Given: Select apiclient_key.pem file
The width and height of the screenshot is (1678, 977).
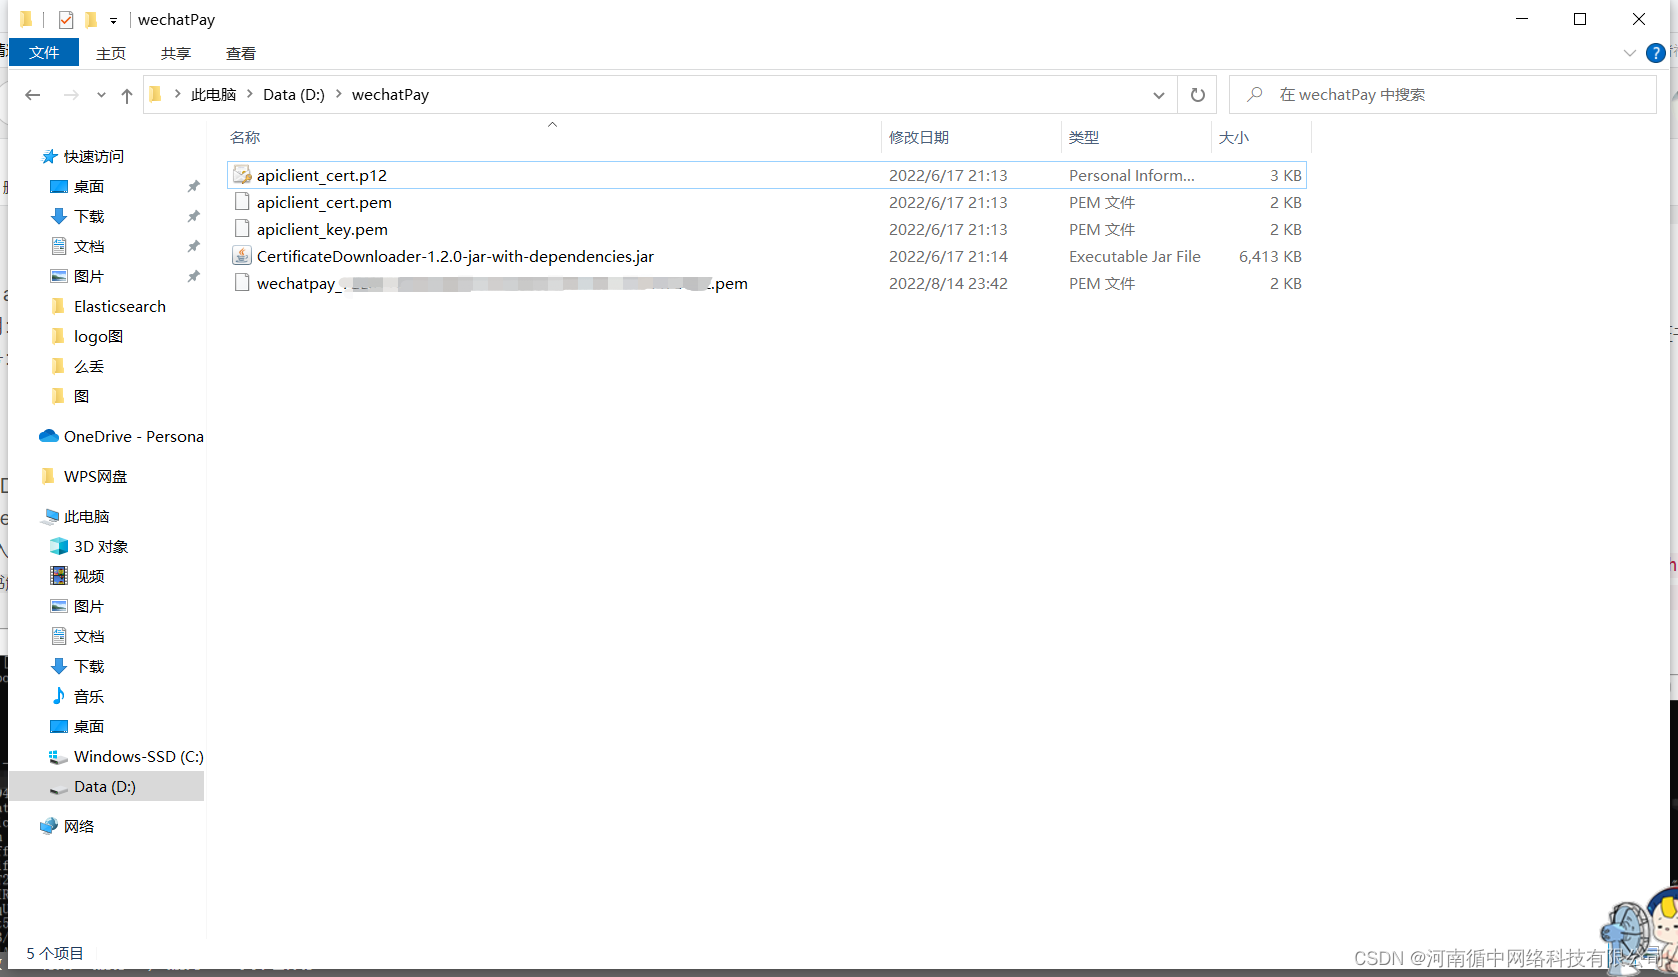Looking at the screenshot, I should pos(322,229).
